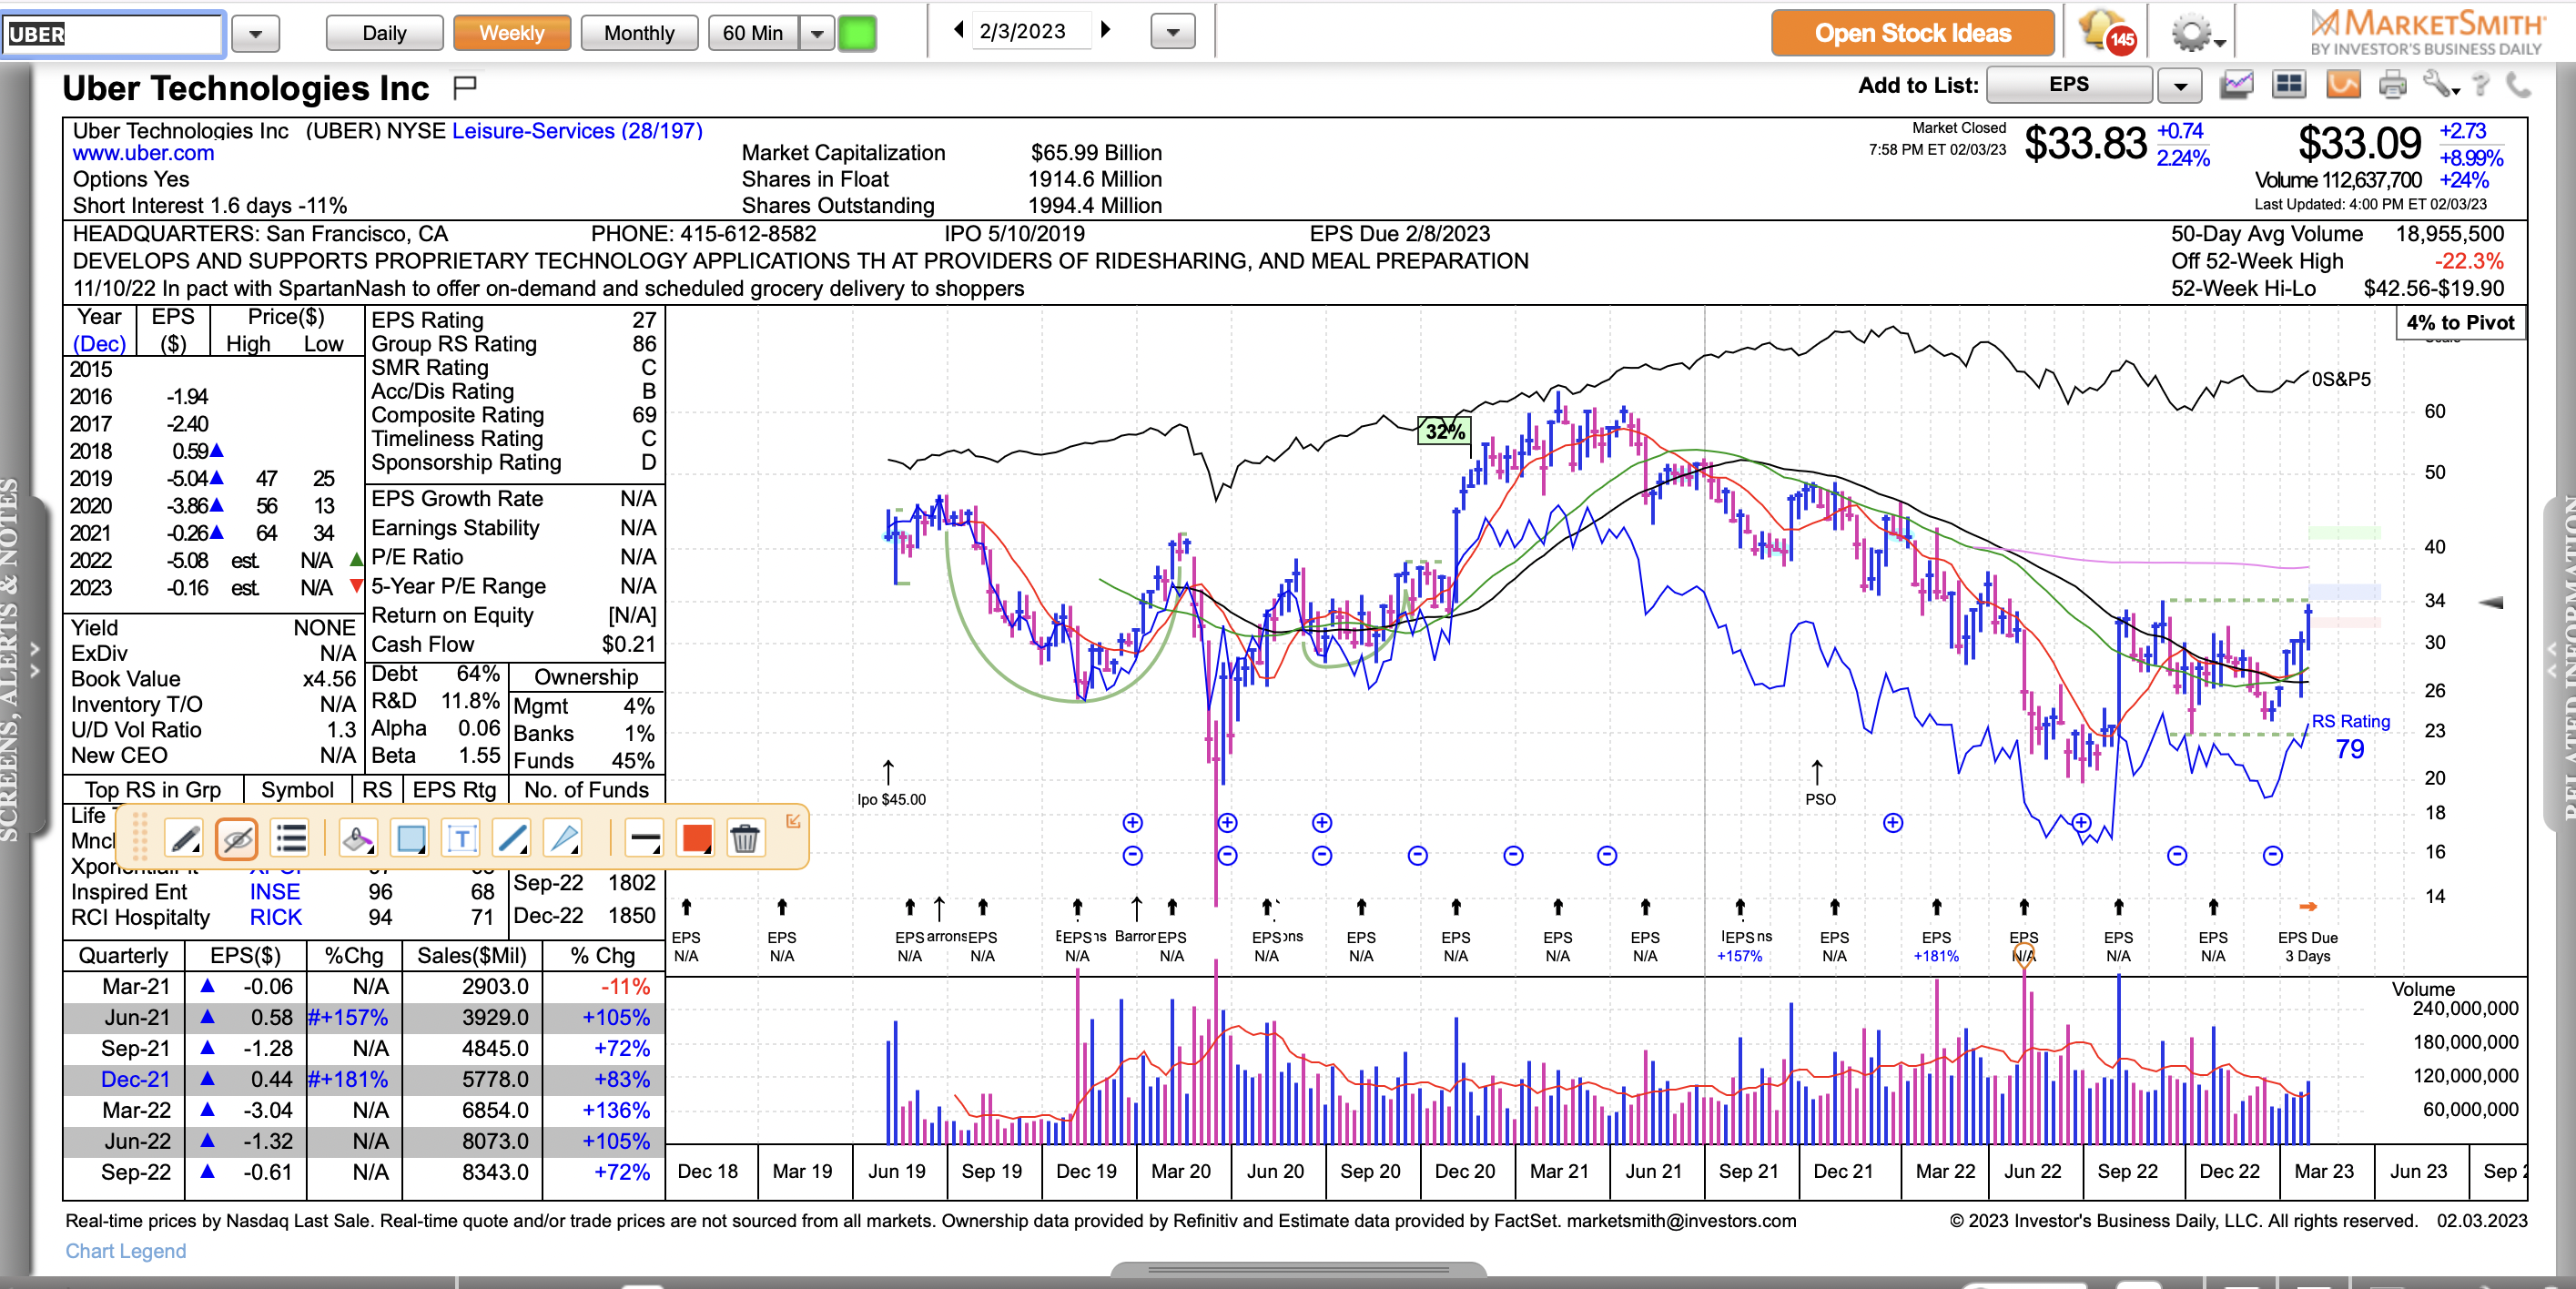Grab the drawing toolbar drag handle
The width and height of the screenshot is (2576, 1289).
point(140,838)
